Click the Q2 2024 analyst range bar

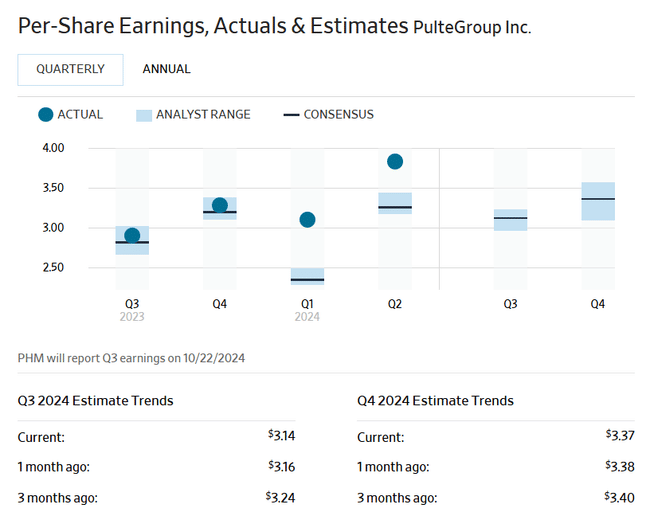click(x=395, y=198)
